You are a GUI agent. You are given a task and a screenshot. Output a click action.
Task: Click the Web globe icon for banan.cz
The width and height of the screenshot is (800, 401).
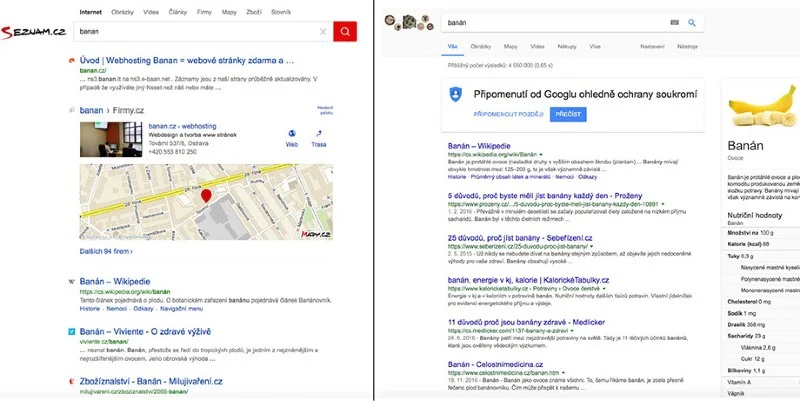tap(292, 134)
